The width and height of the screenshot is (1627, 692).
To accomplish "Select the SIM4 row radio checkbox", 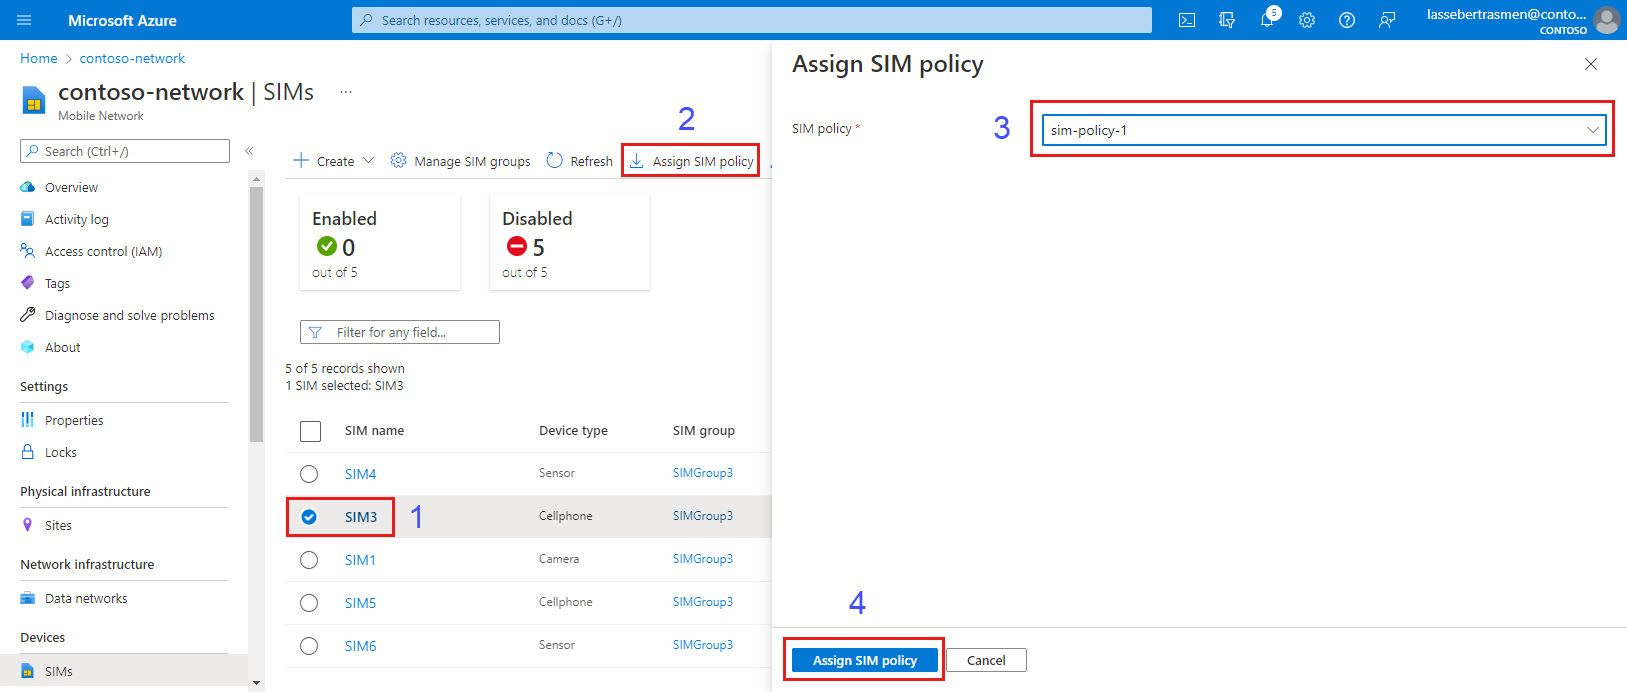I will pos(309,474).
